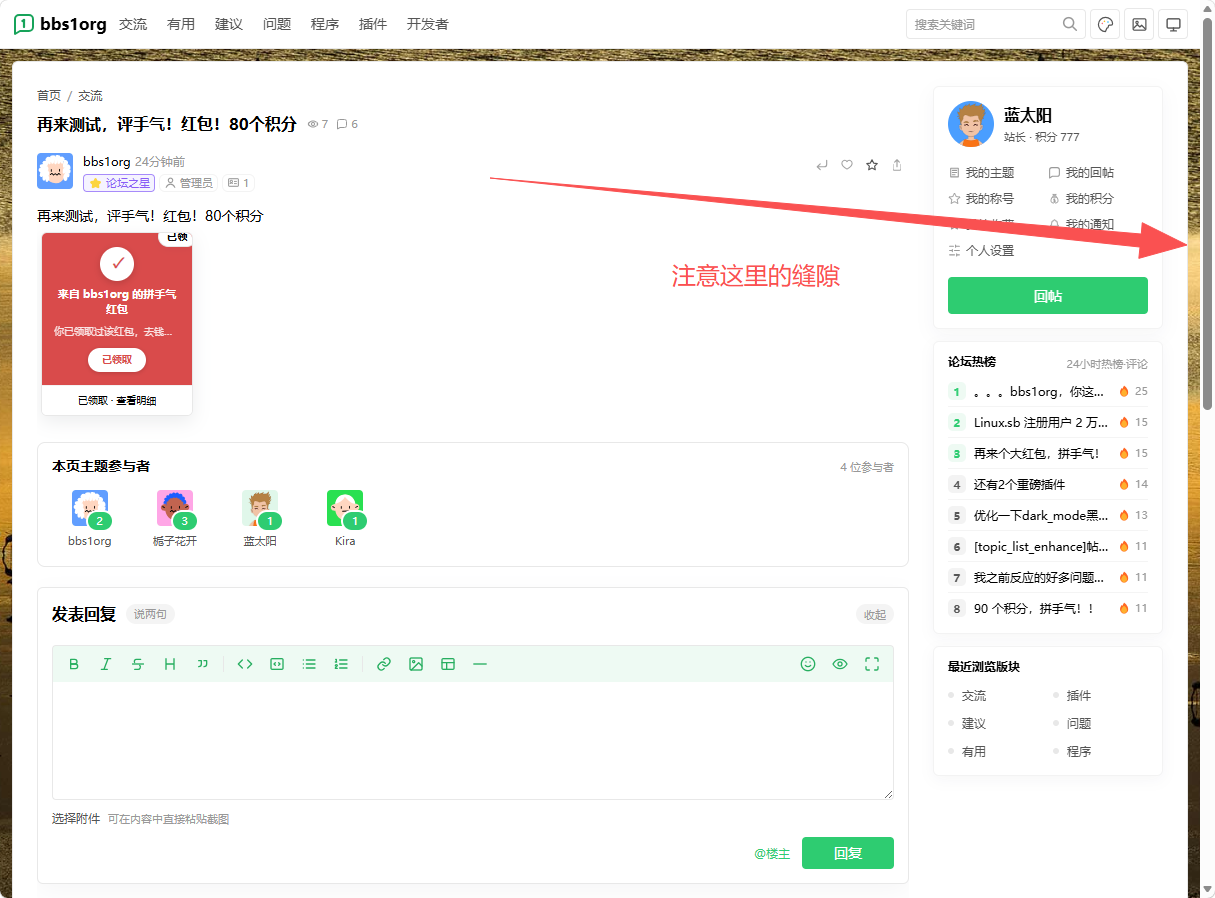Like the post with the heart icon
Viewport: 1215px width, 898px height.
(847, 165)
